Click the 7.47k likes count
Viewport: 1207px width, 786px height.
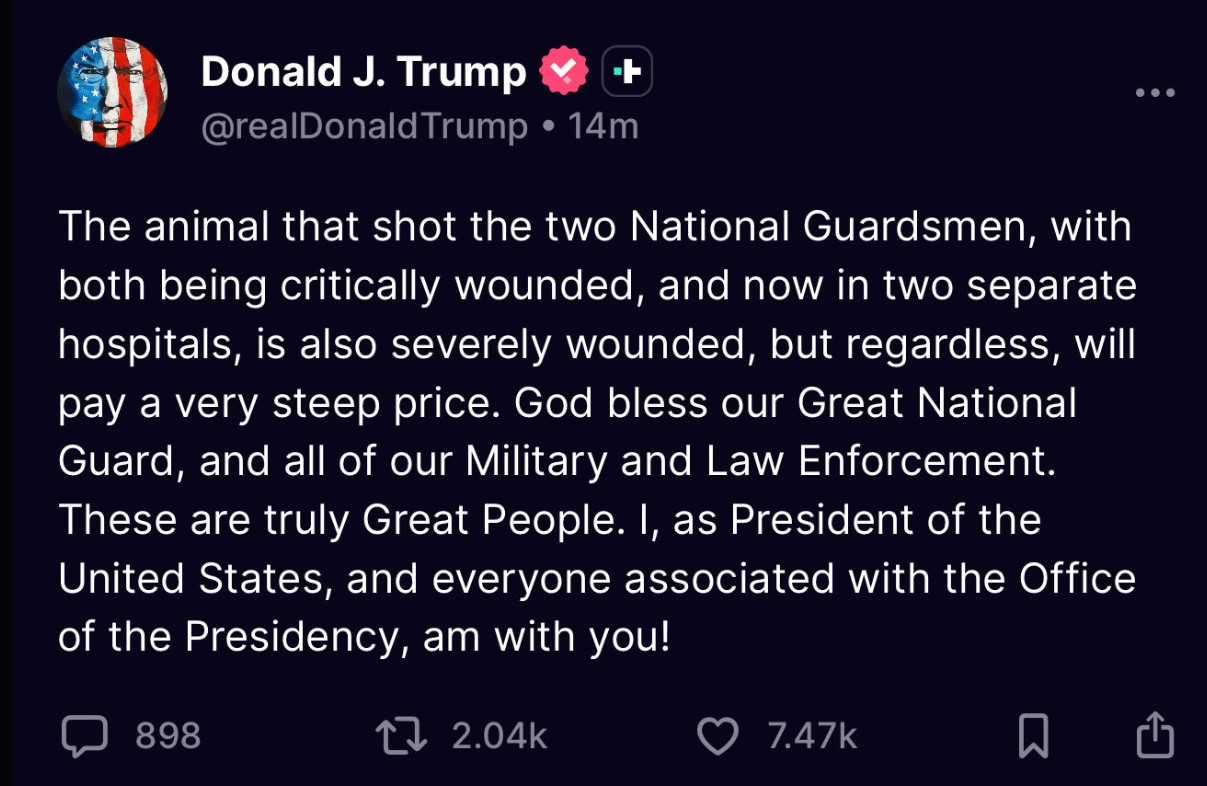[x=811, y=736]
